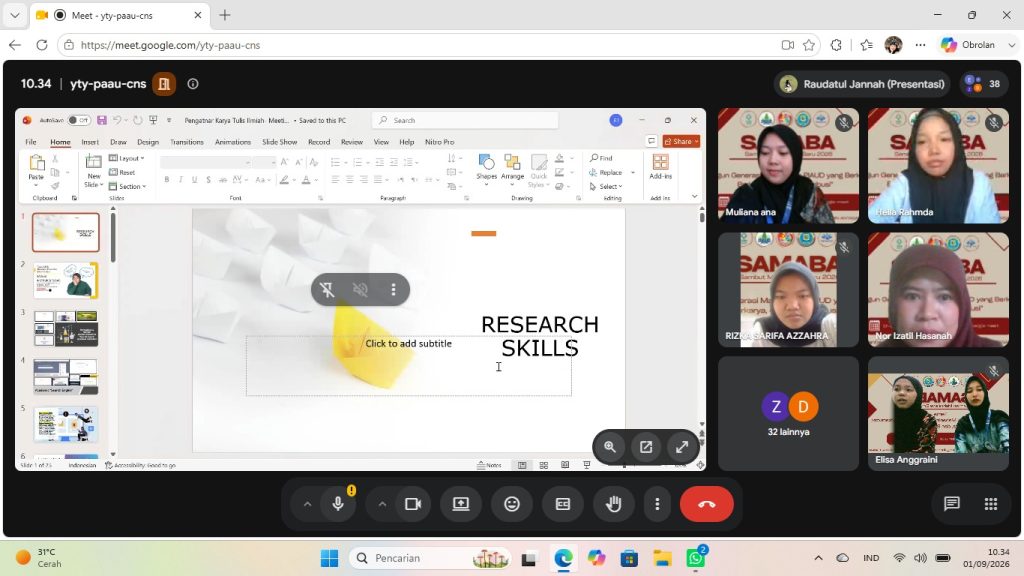Open the chat panel icon
1024x576 pixels.
point(952,504)
